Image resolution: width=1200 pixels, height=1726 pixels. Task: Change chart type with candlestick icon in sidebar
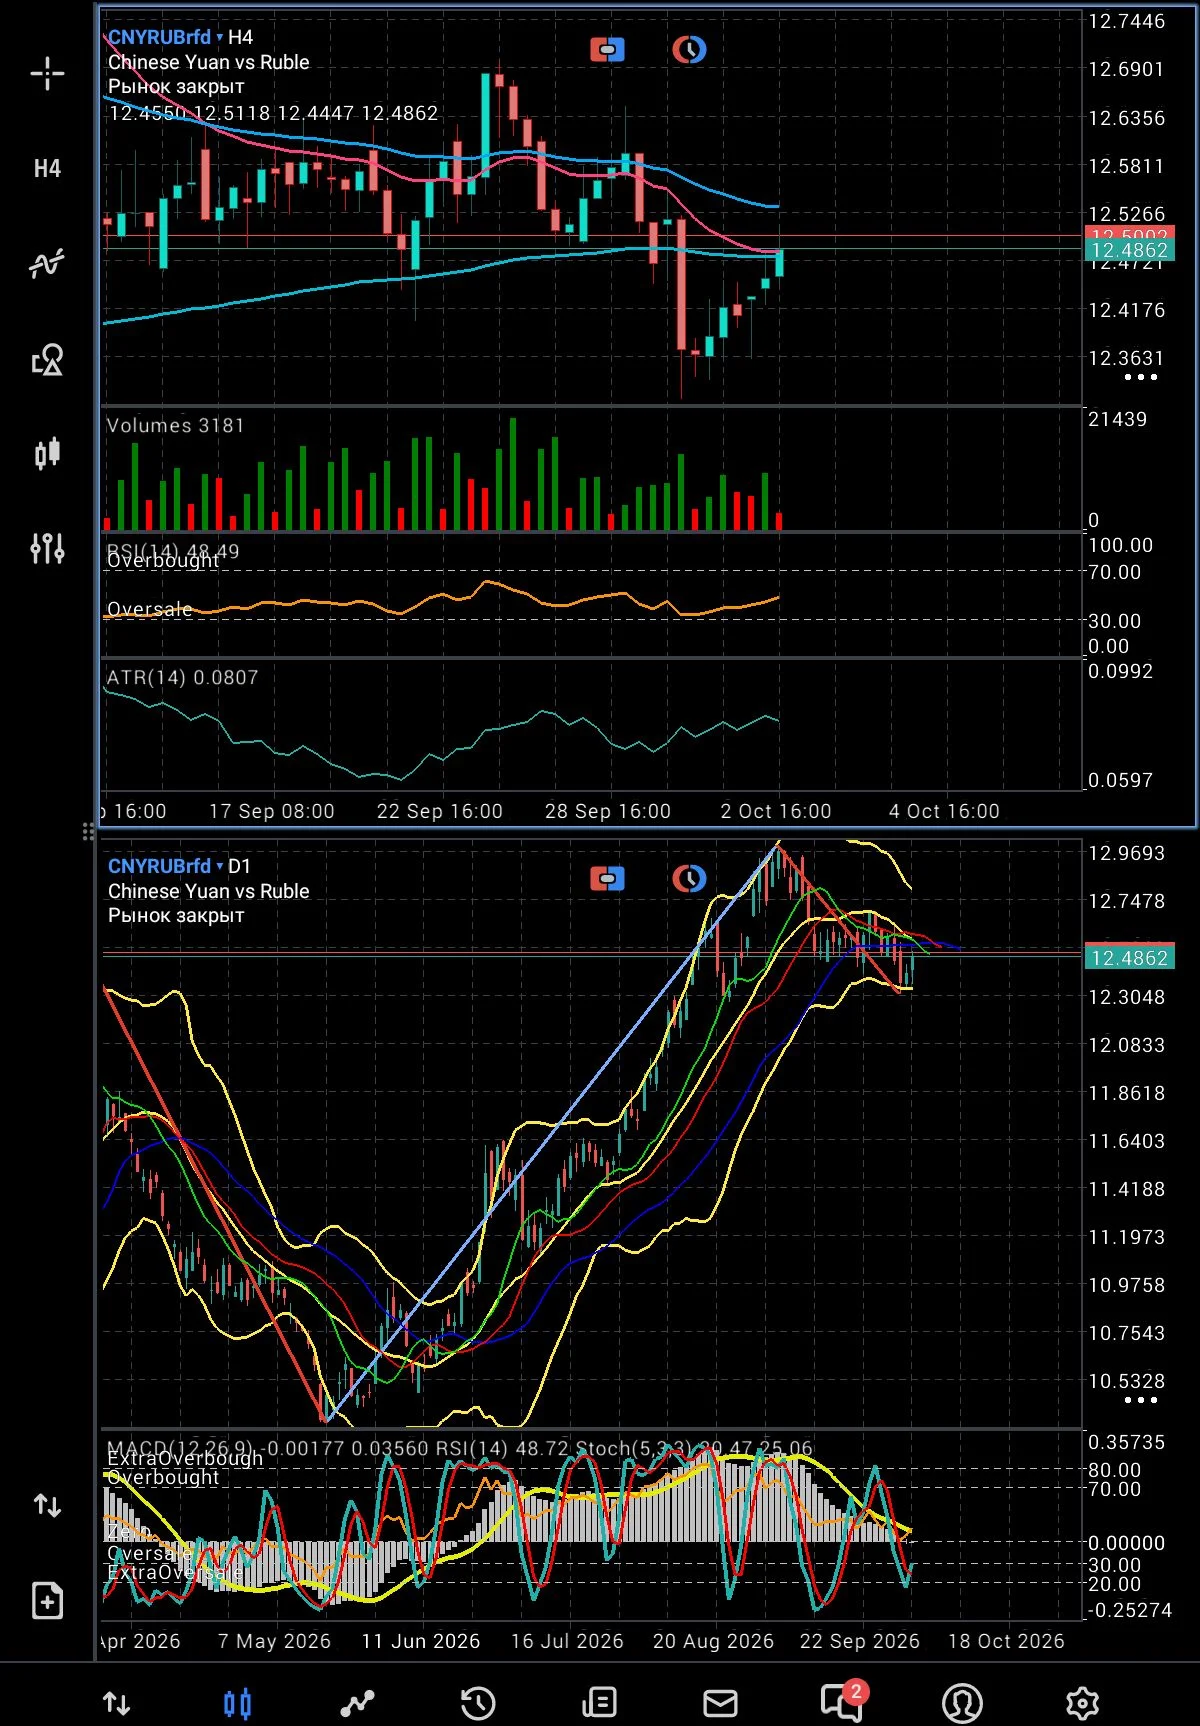click(x=47, y=454)
